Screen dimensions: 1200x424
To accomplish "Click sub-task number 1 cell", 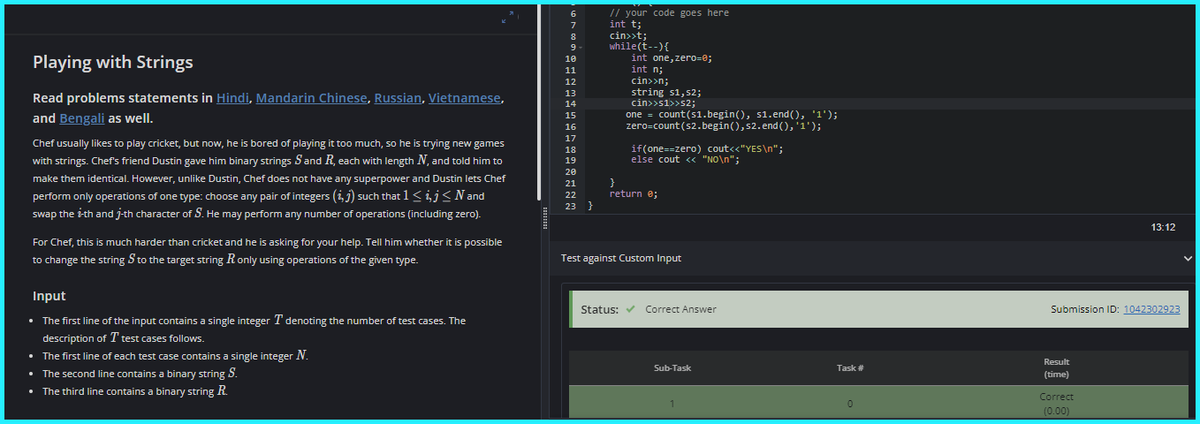I will point(671,404).
